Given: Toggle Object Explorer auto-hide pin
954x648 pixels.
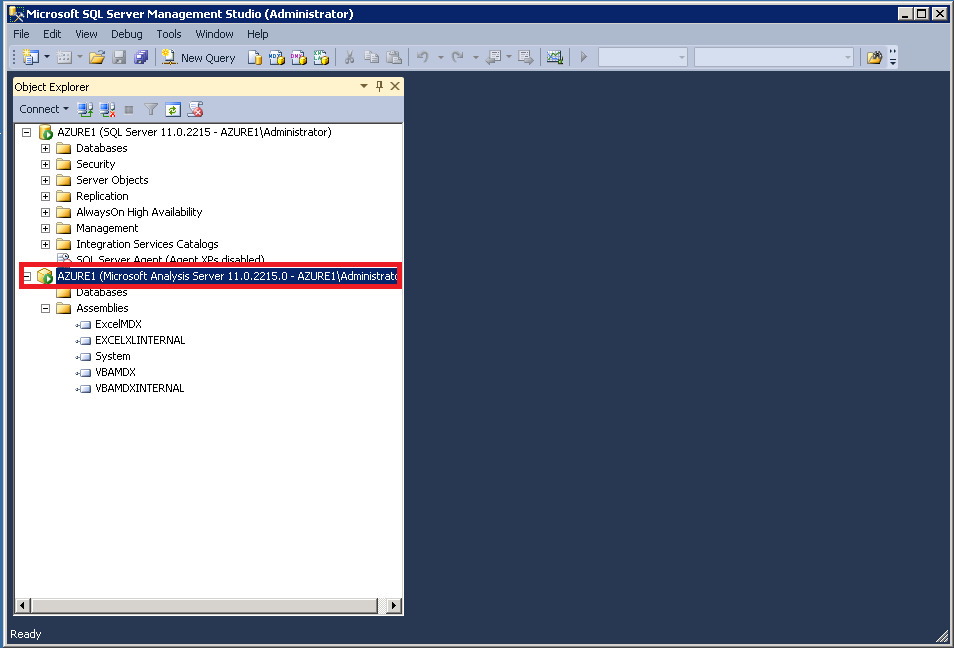Looking at the screenshot, I should point(379,86).
